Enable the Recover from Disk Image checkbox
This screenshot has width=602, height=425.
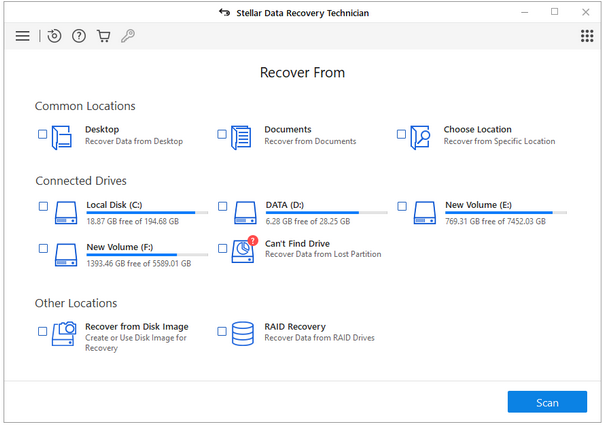click(x=43, y=331)
